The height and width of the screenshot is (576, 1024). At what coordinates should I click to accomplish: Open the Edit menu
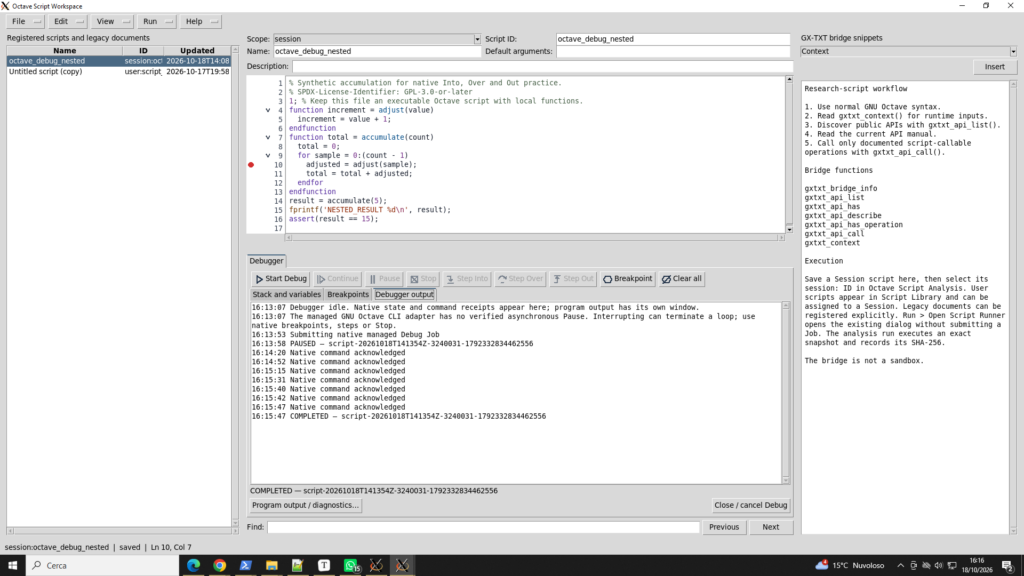68,22
